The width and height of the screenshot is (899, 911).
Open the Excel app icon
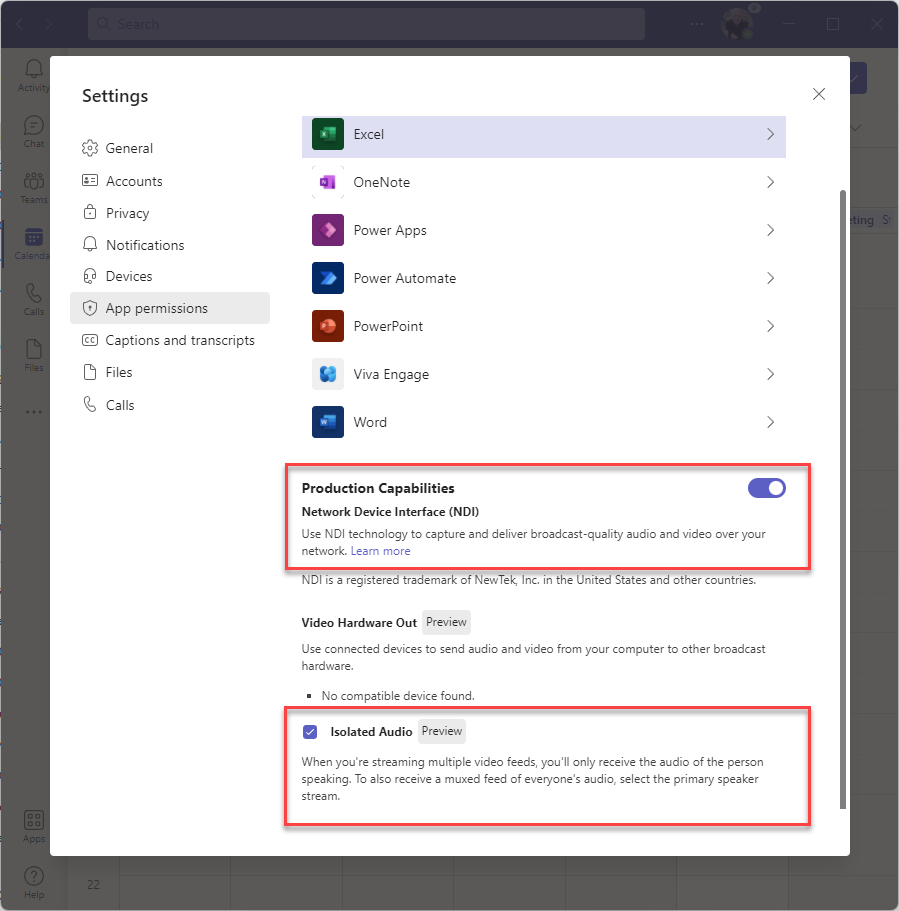(x=328, y=134)
